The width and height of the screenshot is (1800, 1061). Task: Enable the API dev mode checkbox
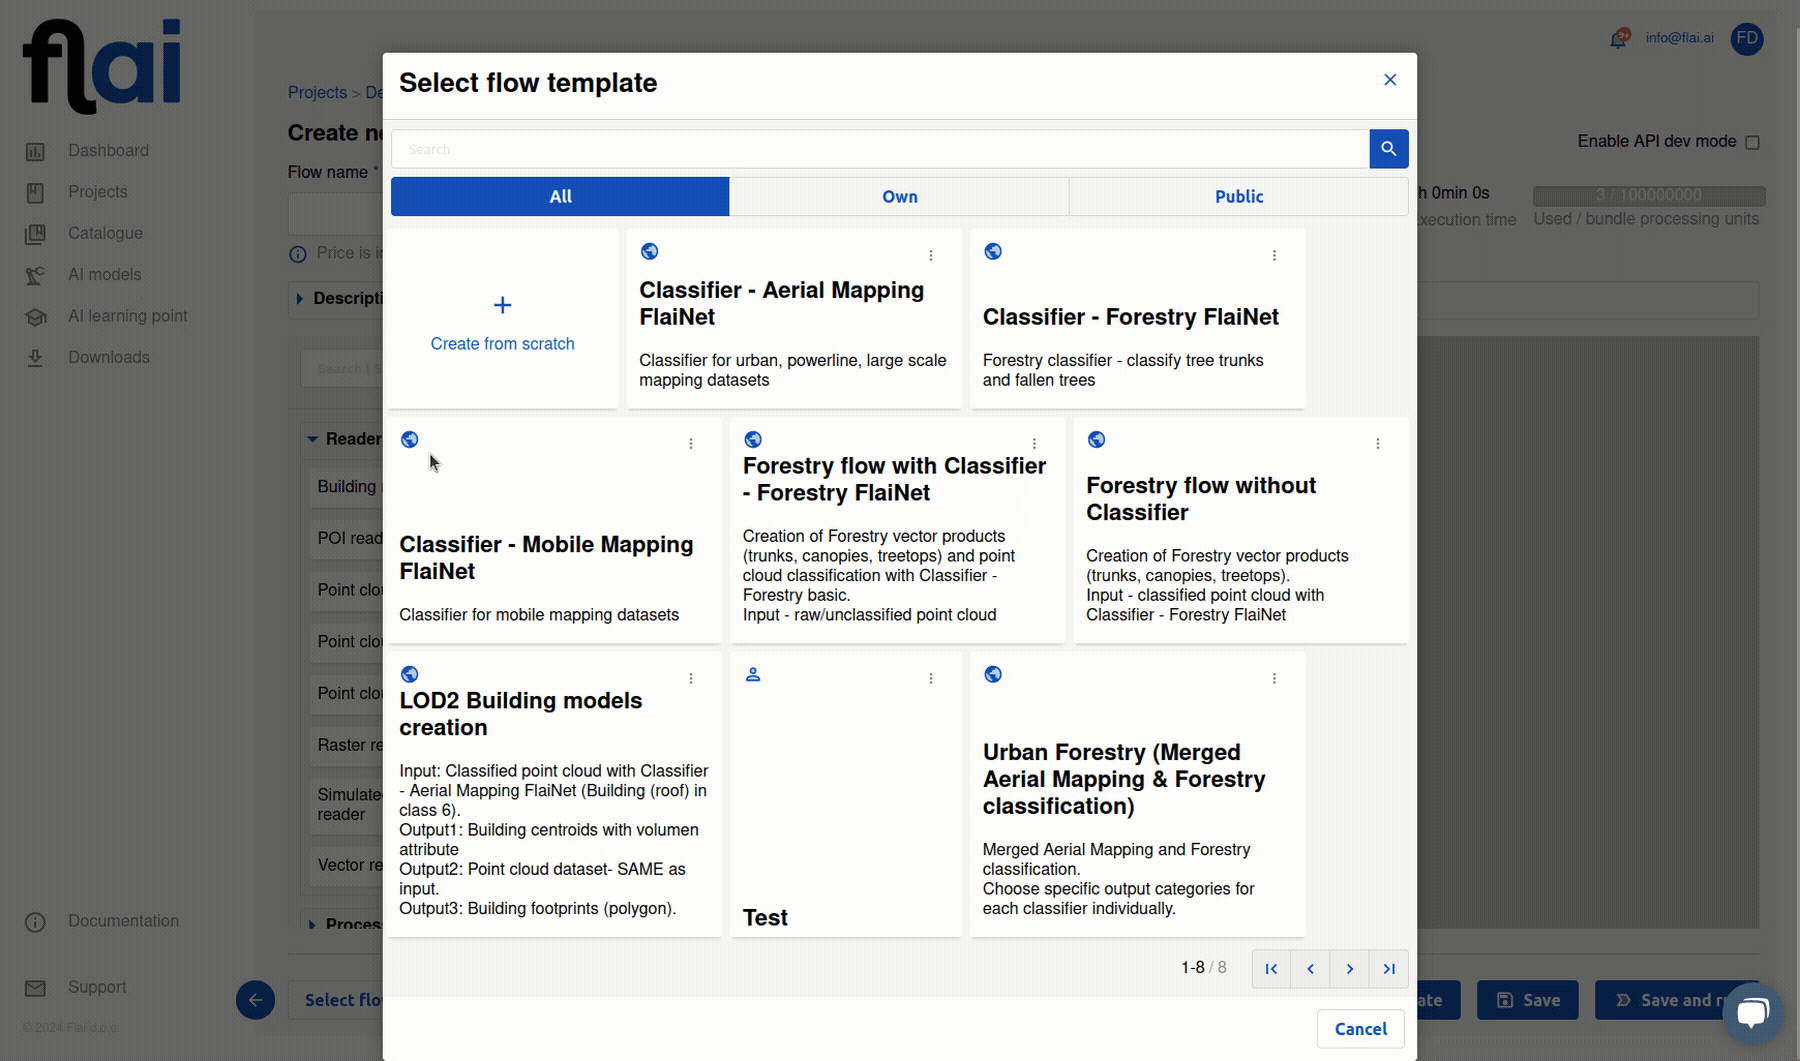click(x=1751, y=142)
